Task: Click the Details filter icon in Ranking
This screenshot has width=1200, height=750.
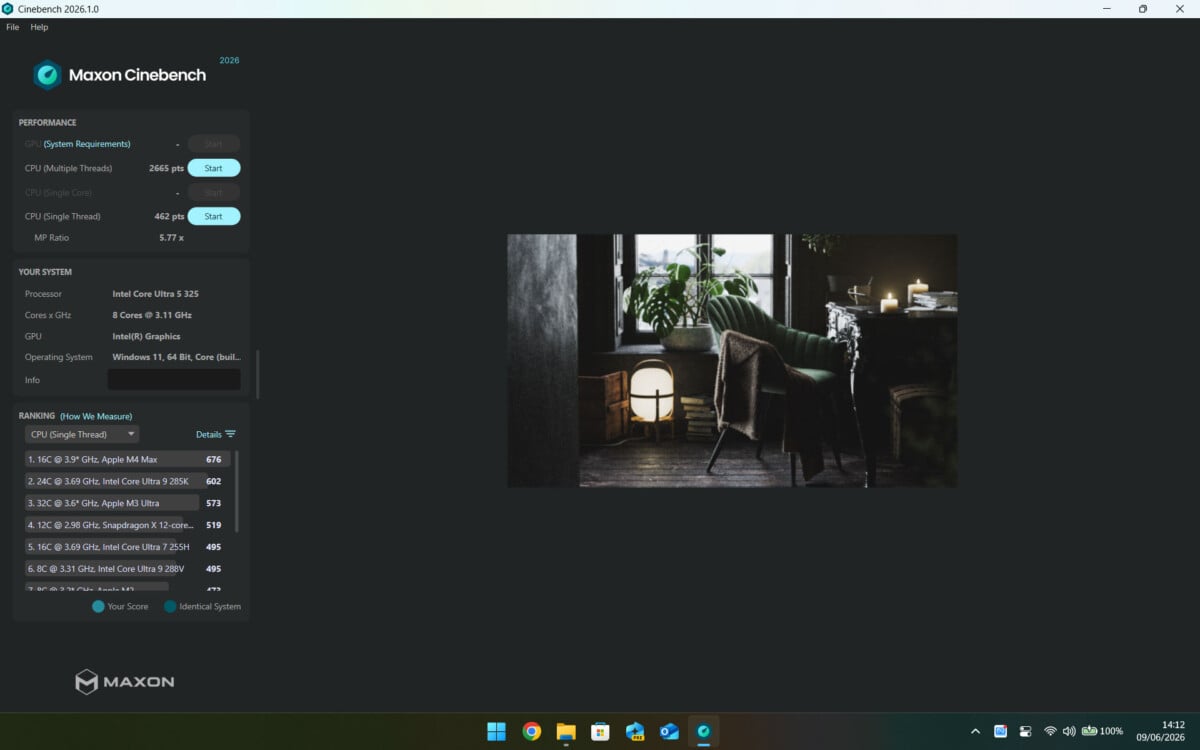Action: point(231,434)
